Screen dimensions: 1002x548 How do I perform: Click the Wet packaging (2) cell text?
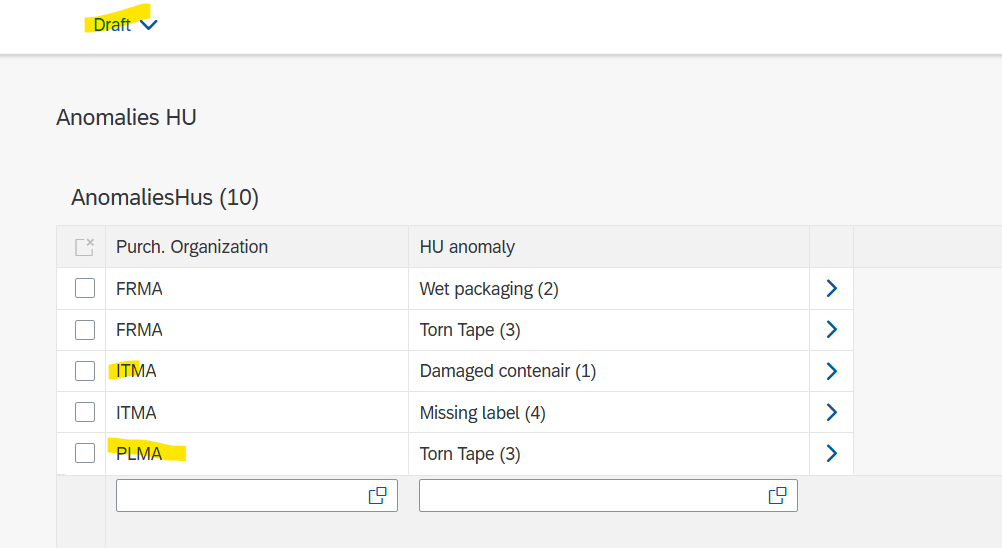coord(488,289)
